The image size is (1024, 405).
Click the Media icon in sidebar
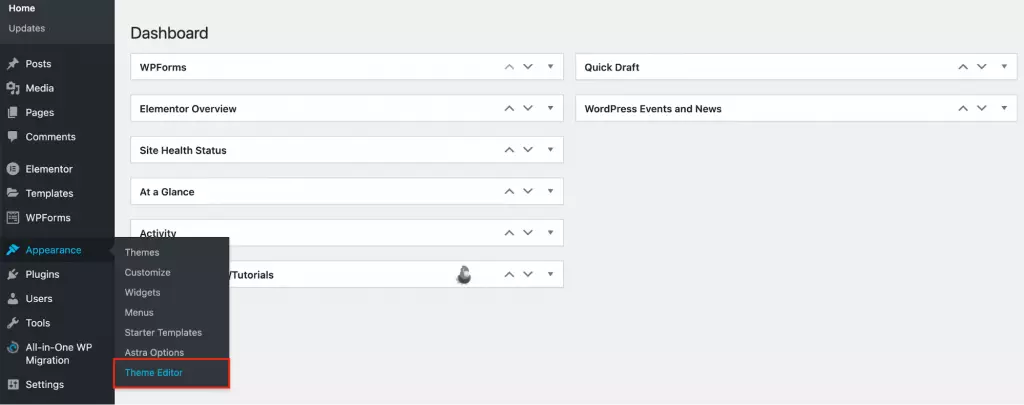[13, 88]
